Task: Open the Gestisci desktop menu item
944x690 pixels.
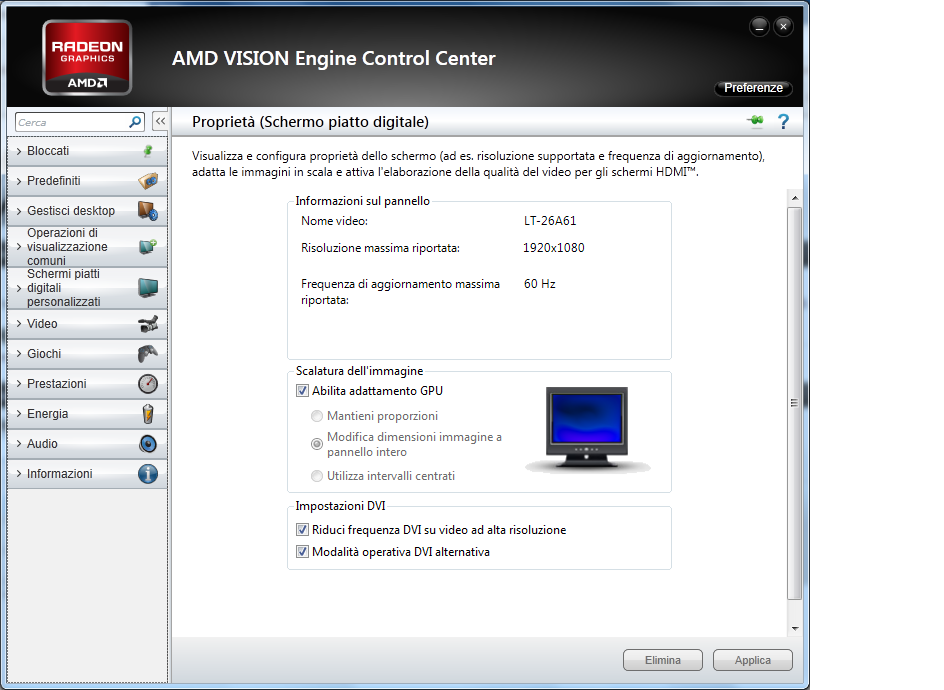Action: point(87,211)
